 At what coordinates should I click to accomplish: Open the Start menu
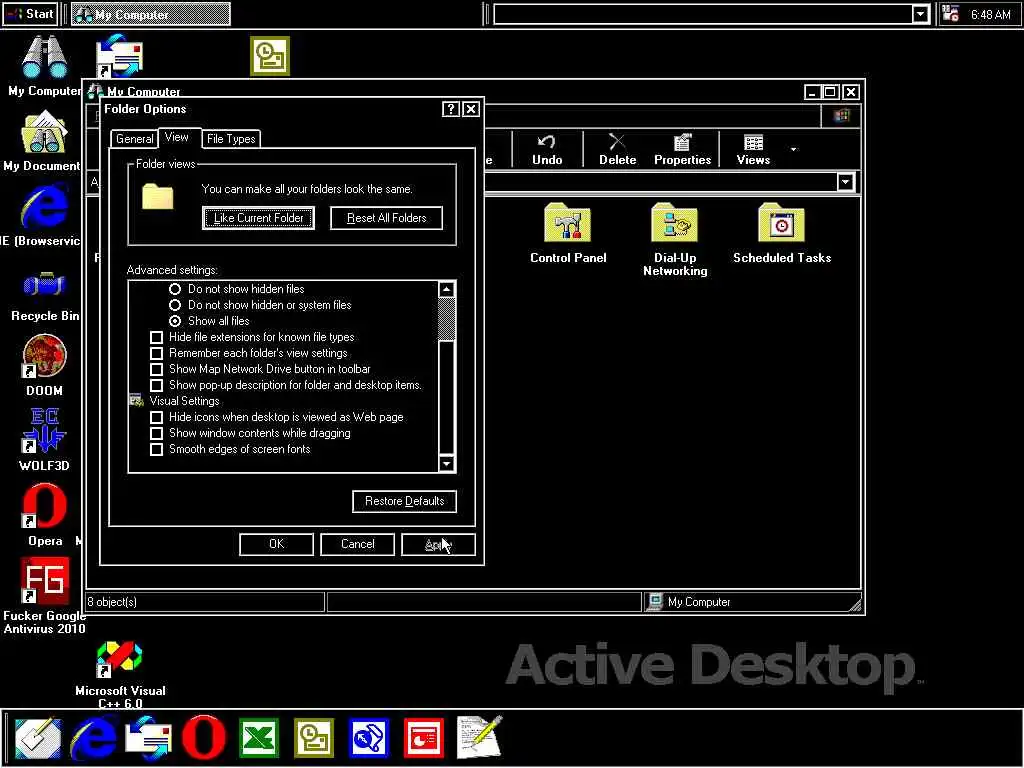30,14
